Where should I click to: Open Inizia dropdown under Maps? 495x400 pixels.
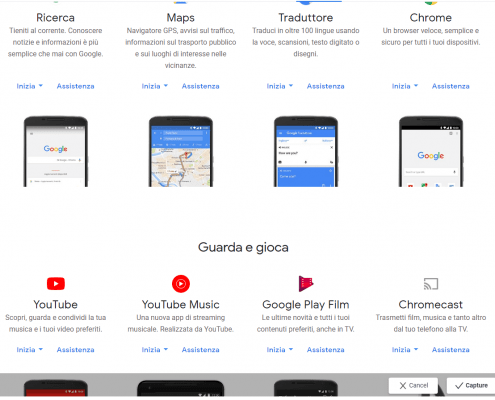pos(155,86)
